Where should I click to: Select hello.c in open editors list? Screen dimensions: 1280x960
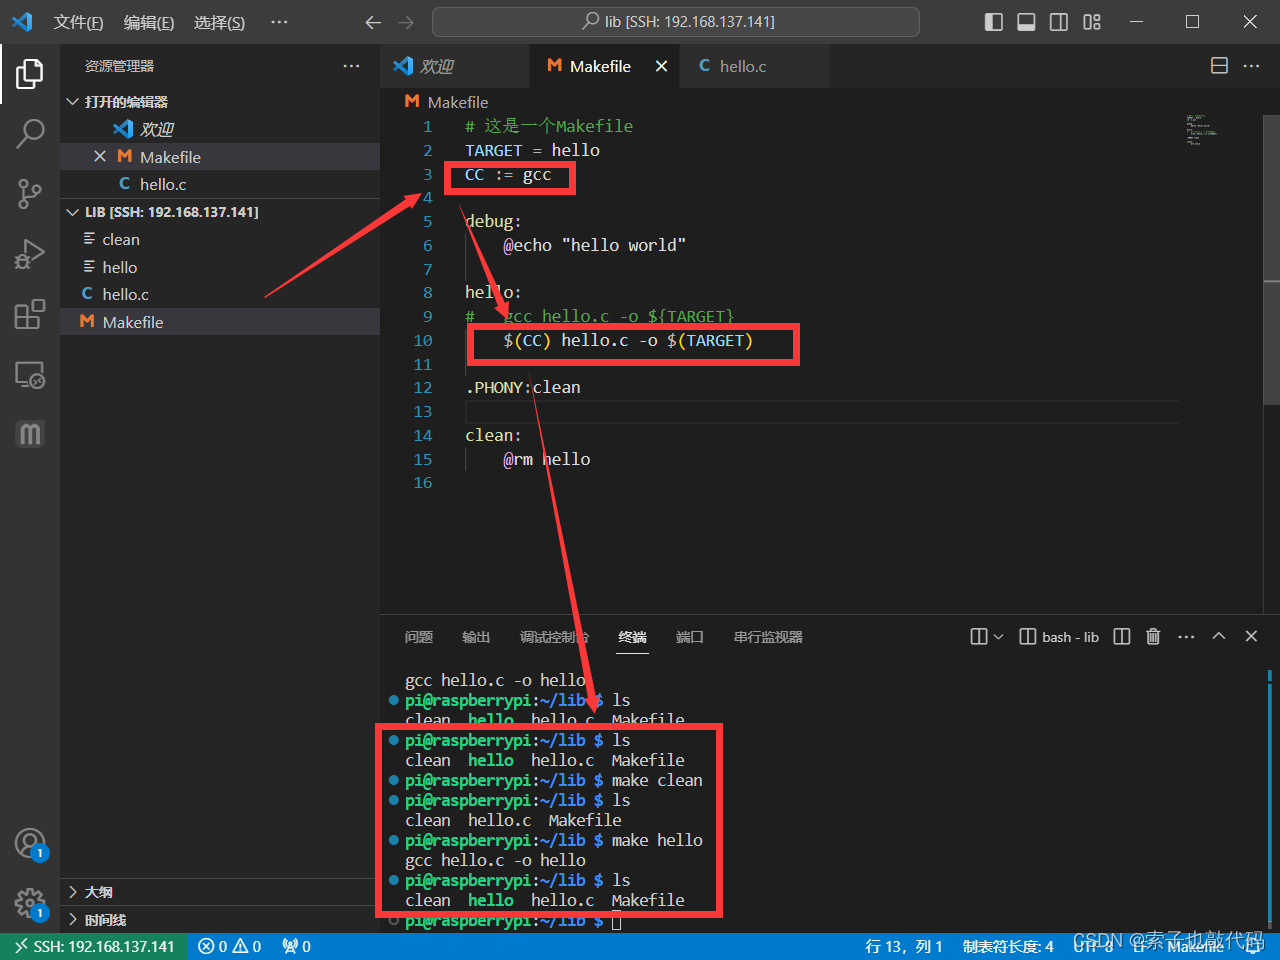(220, 184)
